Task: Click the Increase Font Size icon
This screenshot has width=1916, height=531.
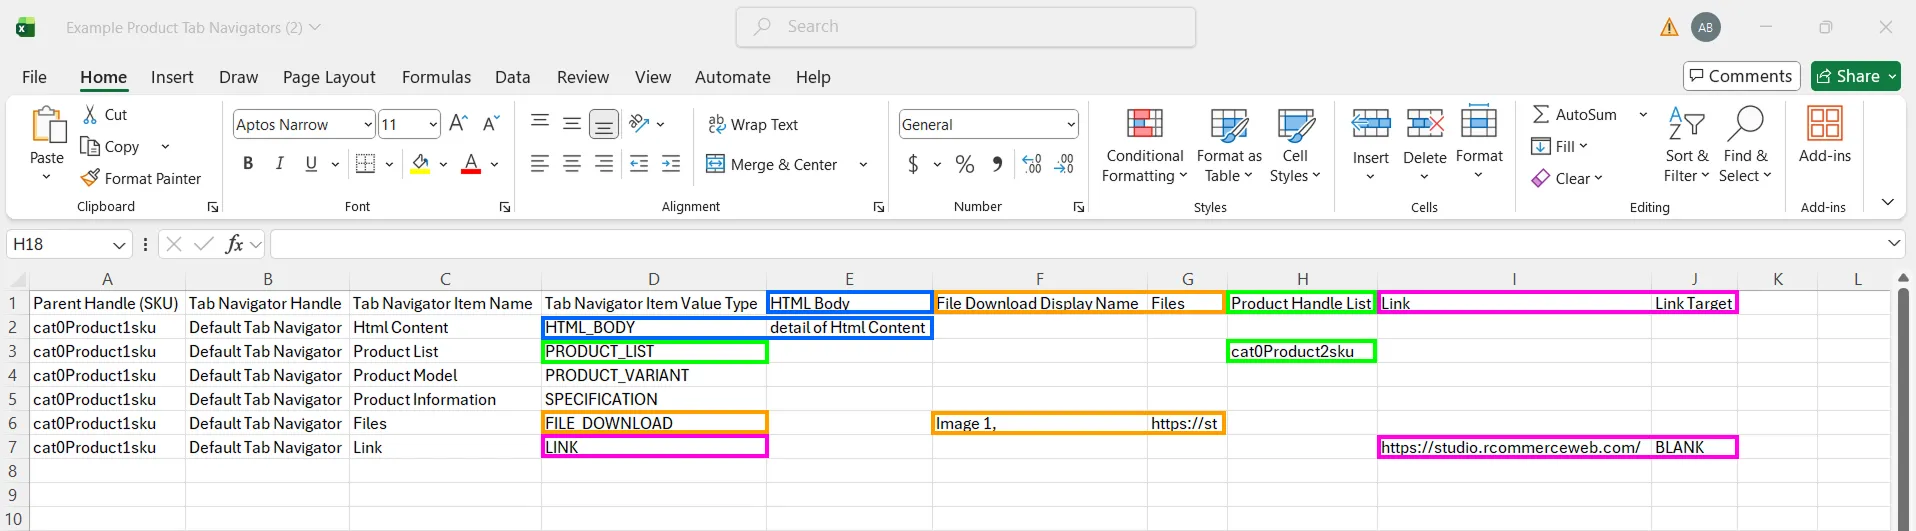Action: 458,124
